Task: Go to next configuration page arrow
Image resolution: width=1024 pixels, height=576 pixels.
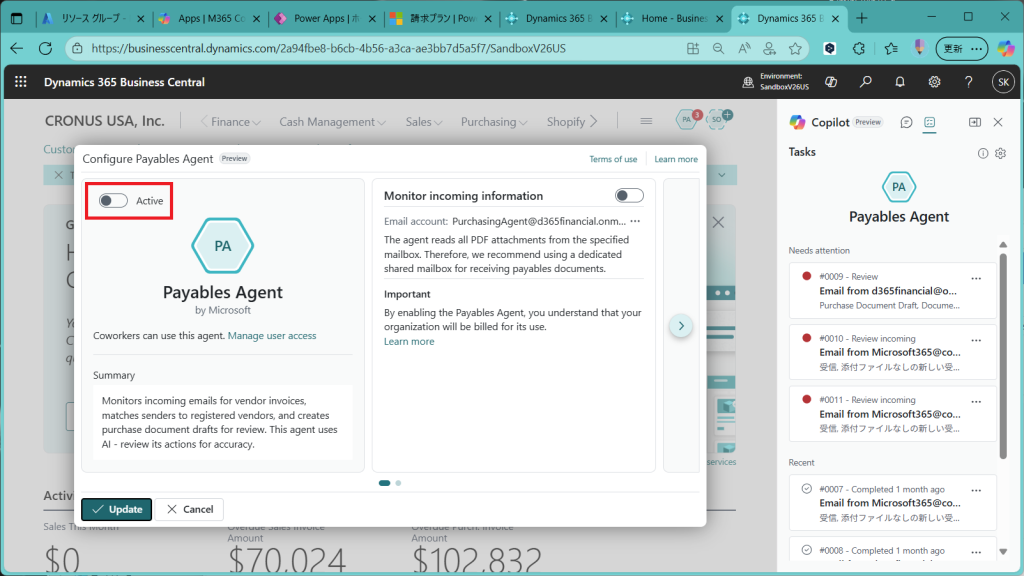Action: click(681, 326)
